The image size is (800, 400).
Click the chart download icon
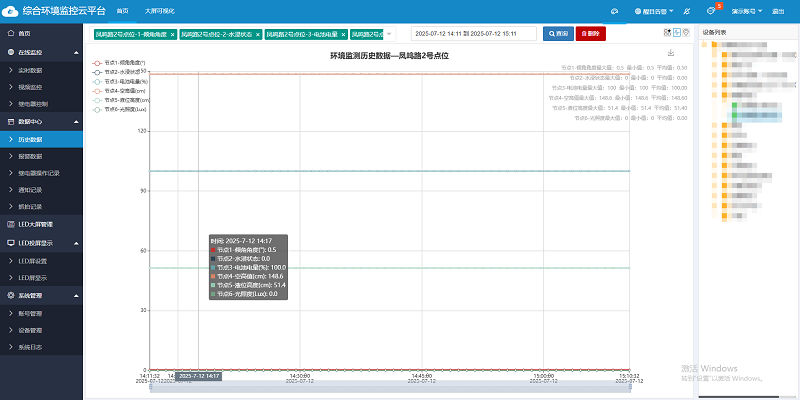tap(671, 54)
